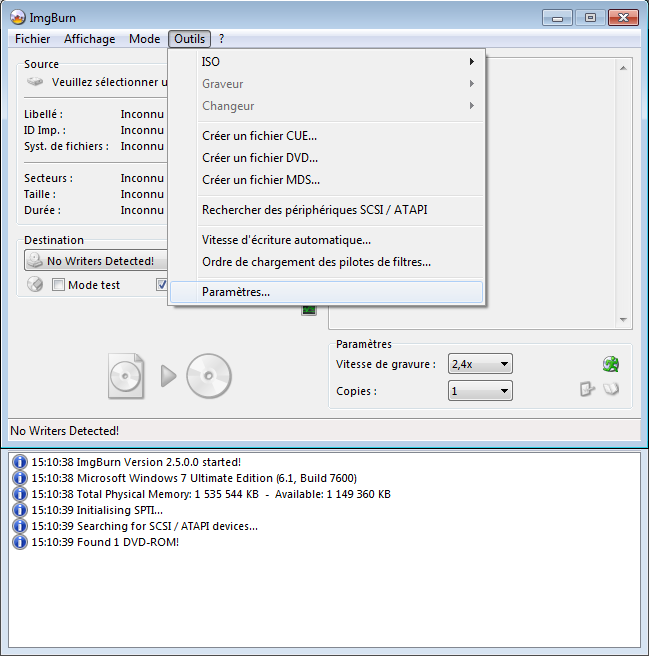The image size is (649, 656).
Task: Click the Searching for SCSI / ATAPI devices log line
Action: pos(144,526)
